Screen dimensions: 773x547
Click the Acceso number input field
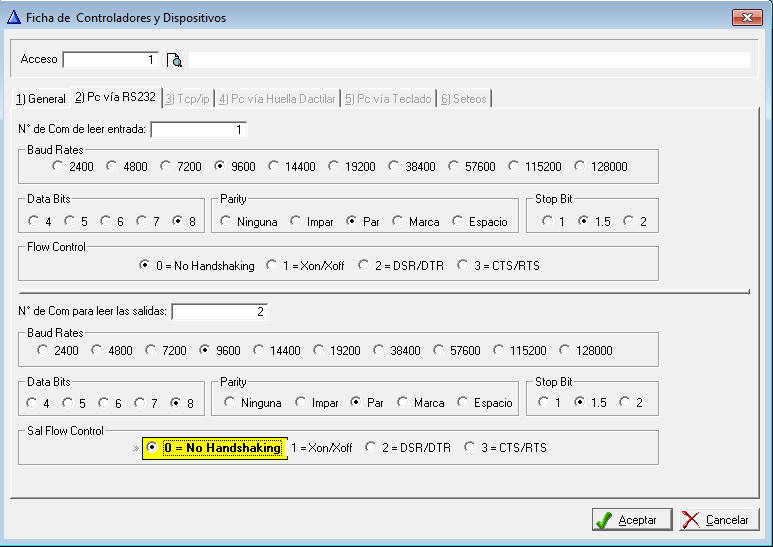coord(110,60)
